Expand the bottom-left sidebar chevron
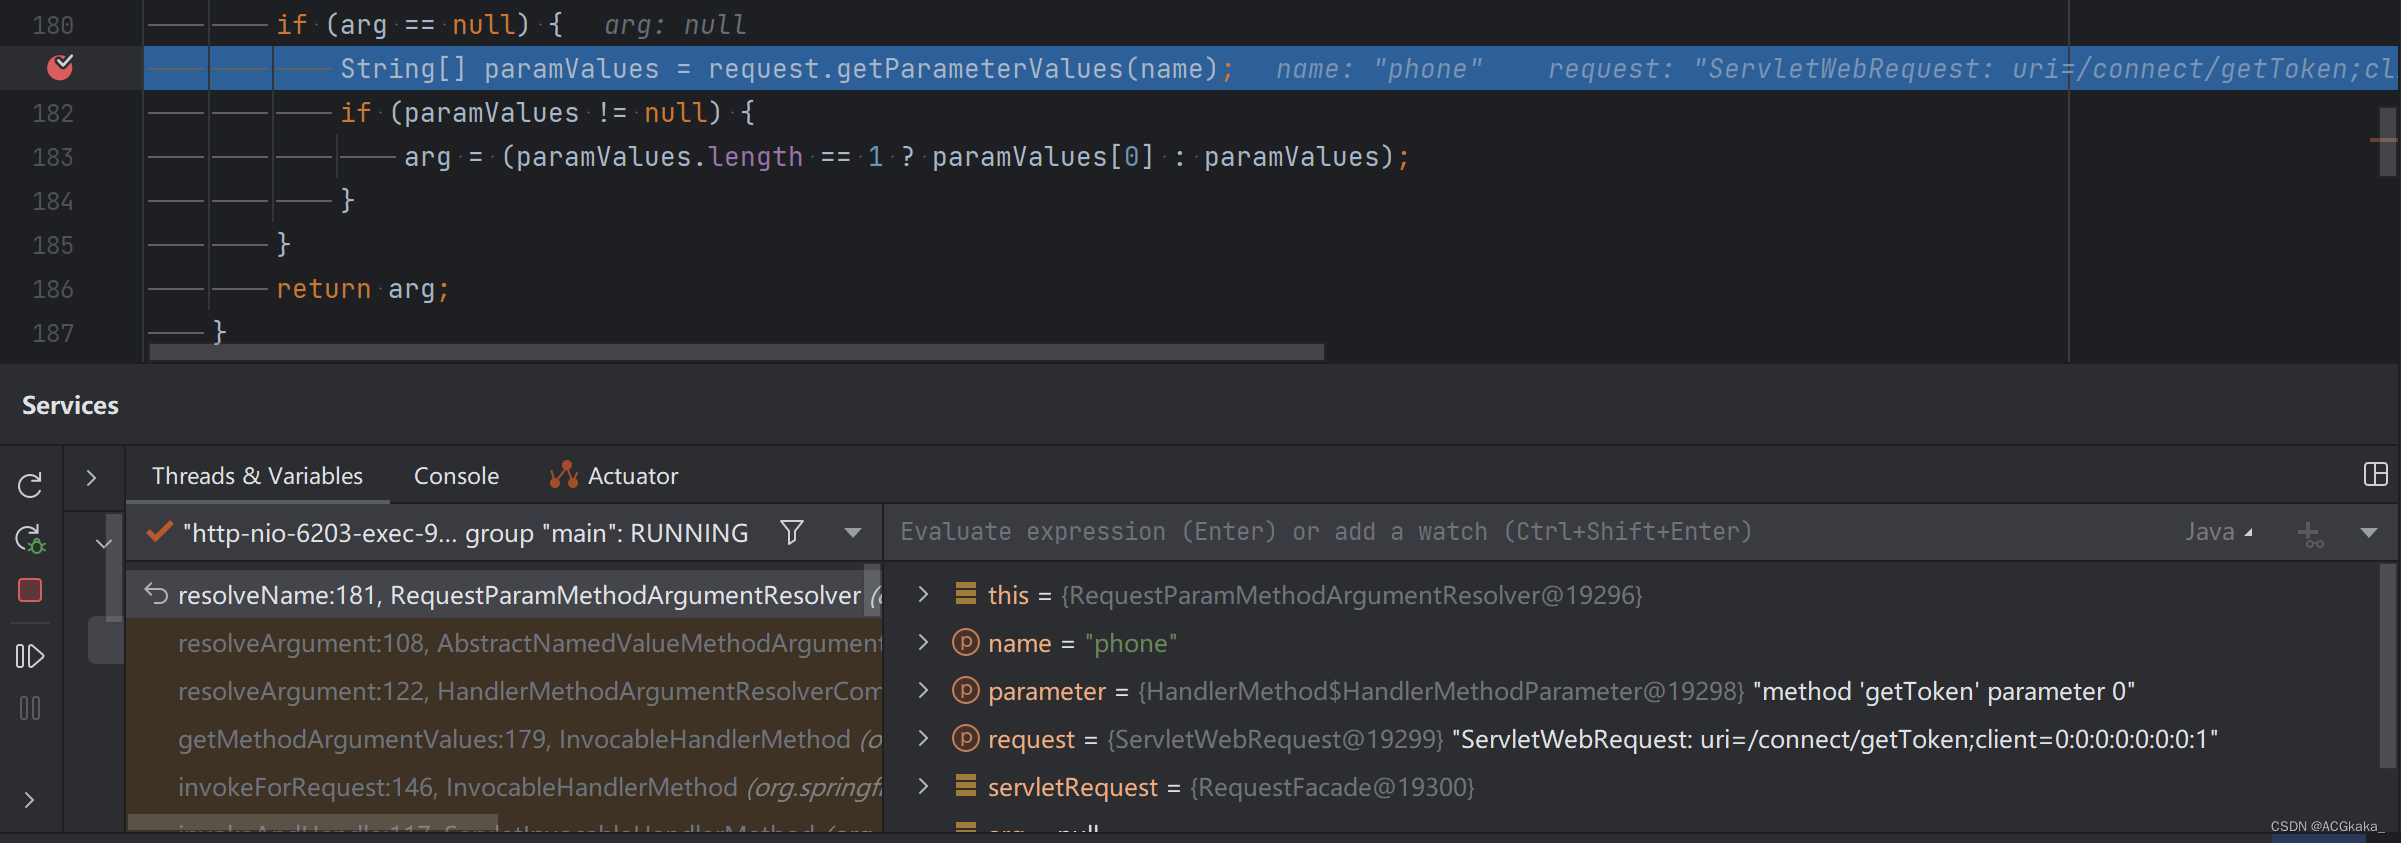 click(29, 800)
